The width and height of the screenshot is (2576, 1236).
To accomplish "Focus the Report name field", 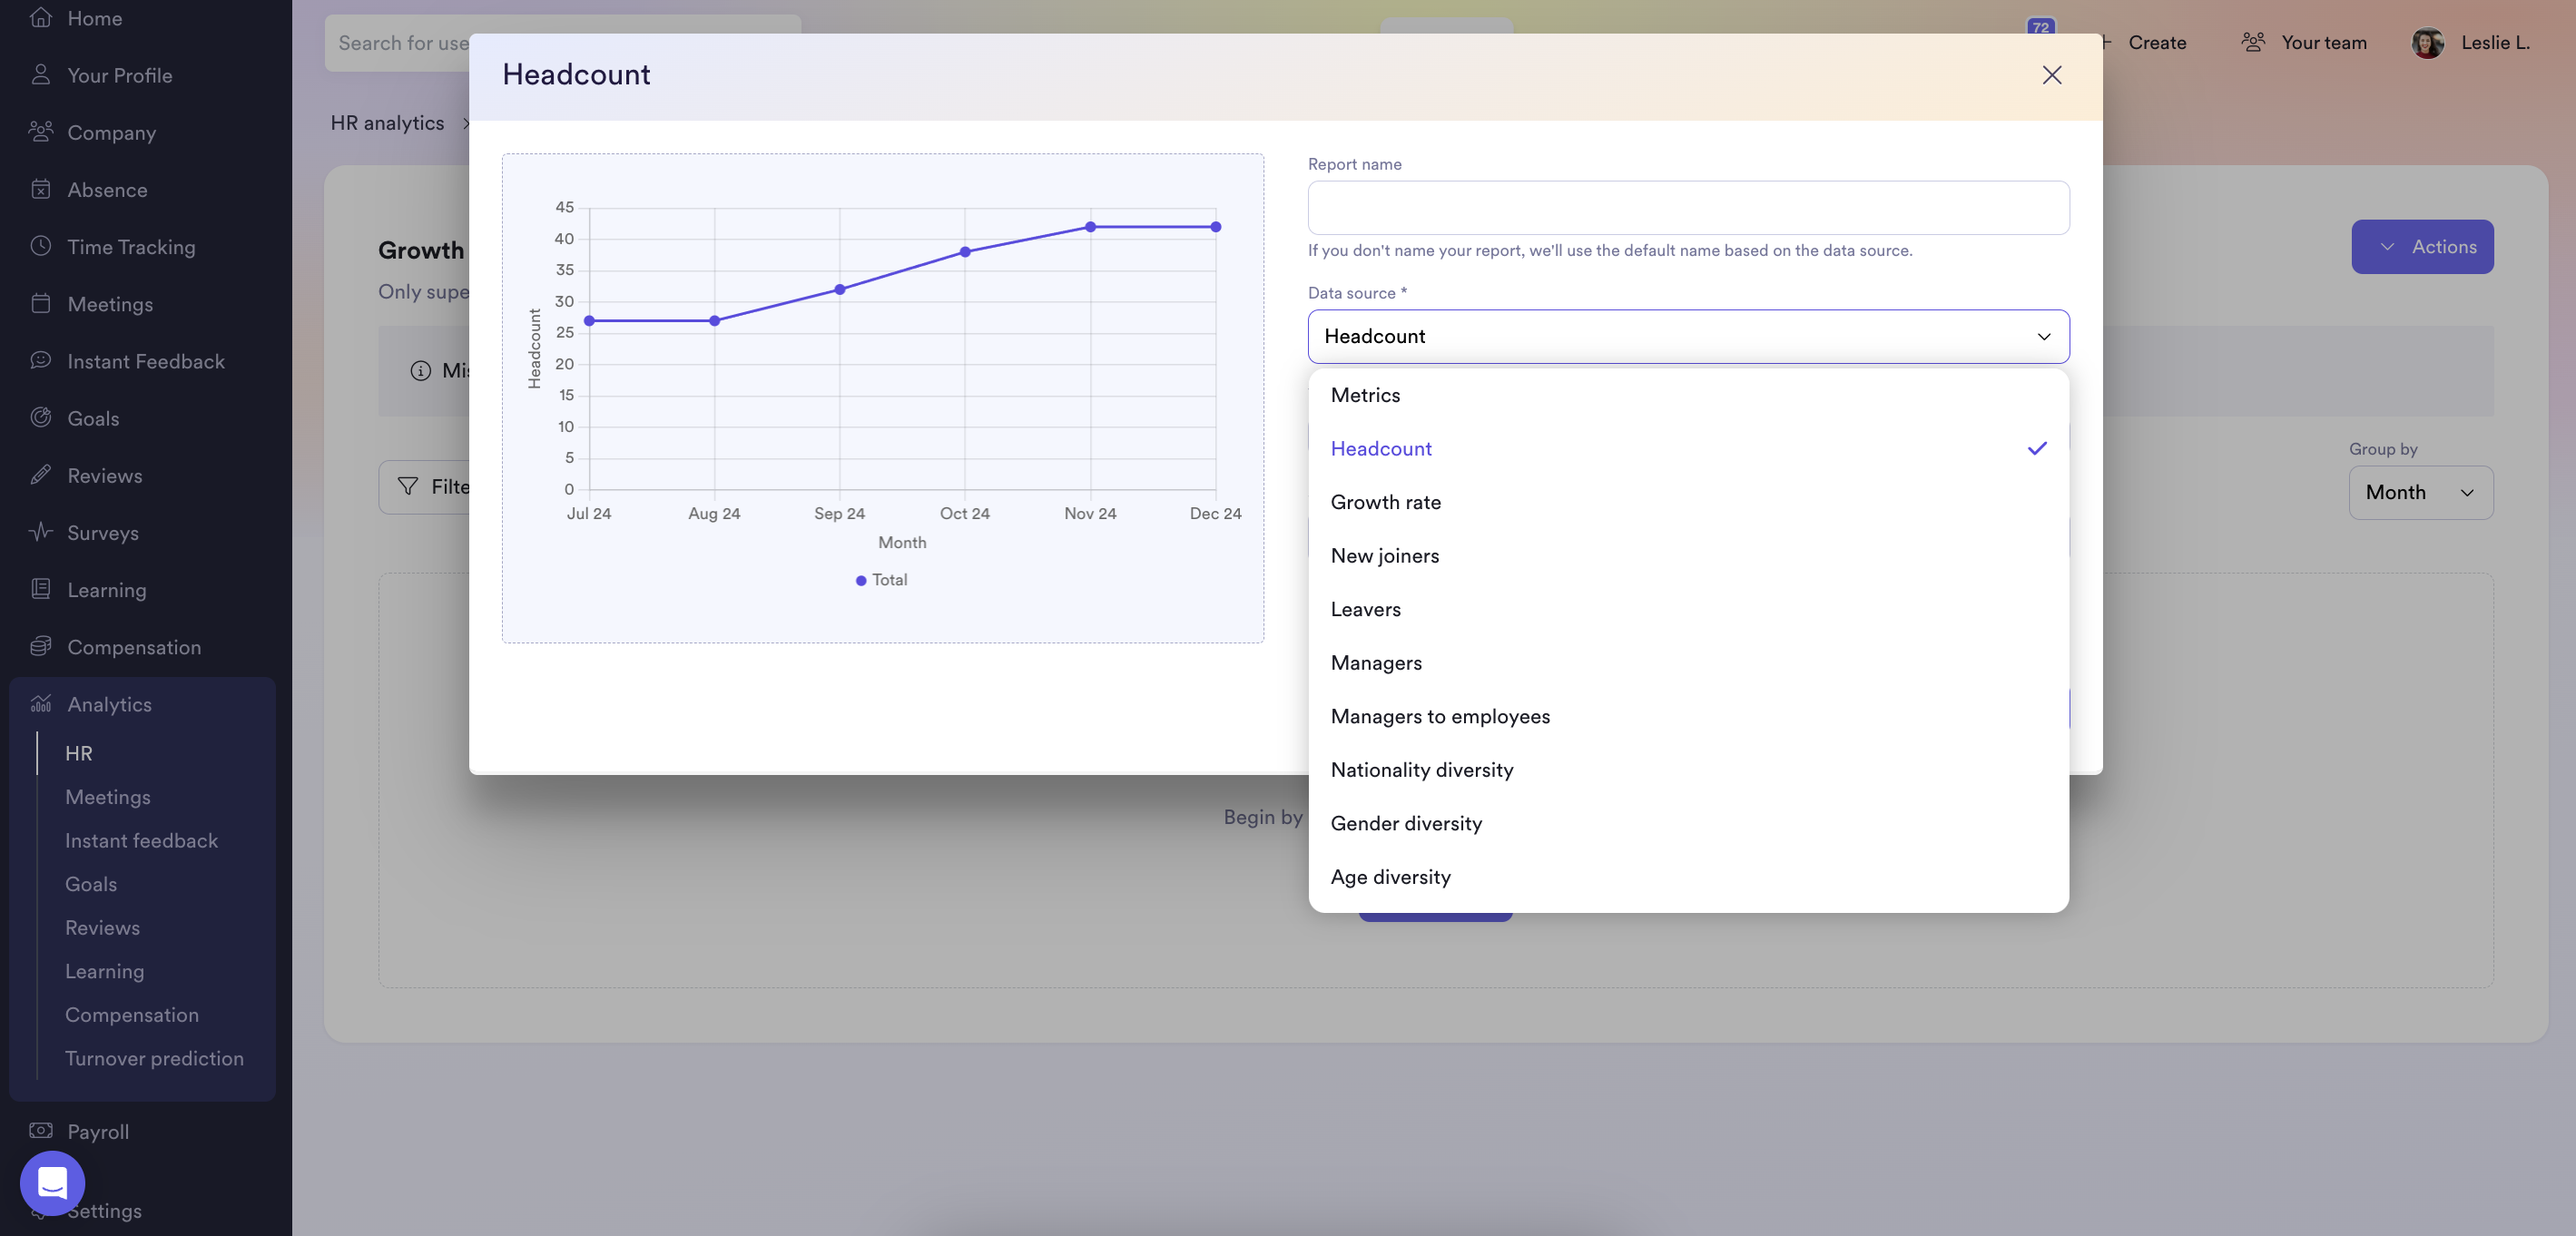I will [1688, 208].
